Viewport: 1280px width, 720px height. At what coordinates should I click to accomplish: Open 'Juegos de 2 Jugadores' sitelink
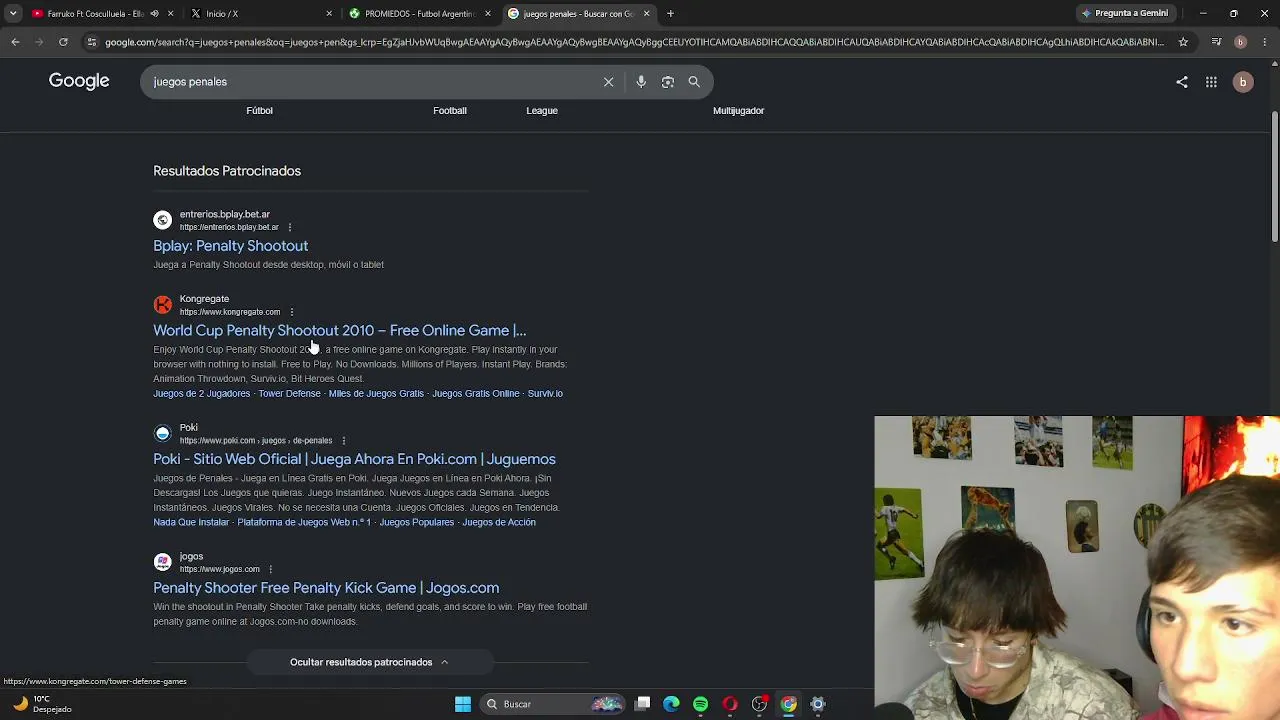coord(201,394)
